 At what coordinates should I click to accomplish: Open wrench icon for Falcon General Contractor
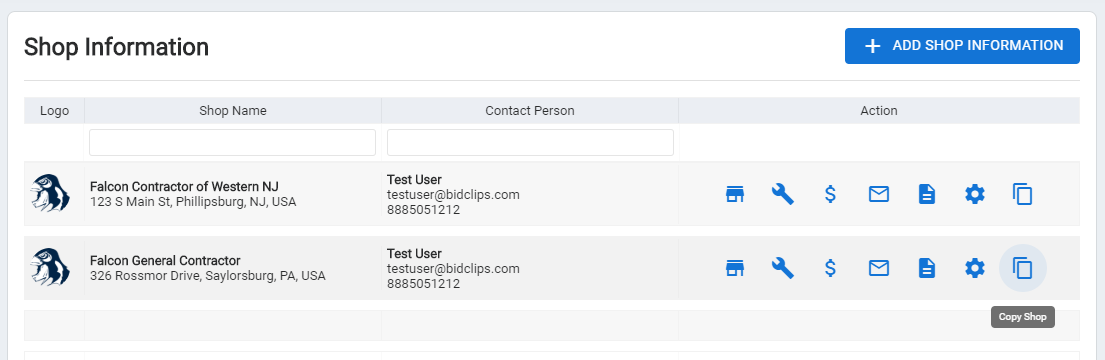pyautogui.click(x=783, y=268)
